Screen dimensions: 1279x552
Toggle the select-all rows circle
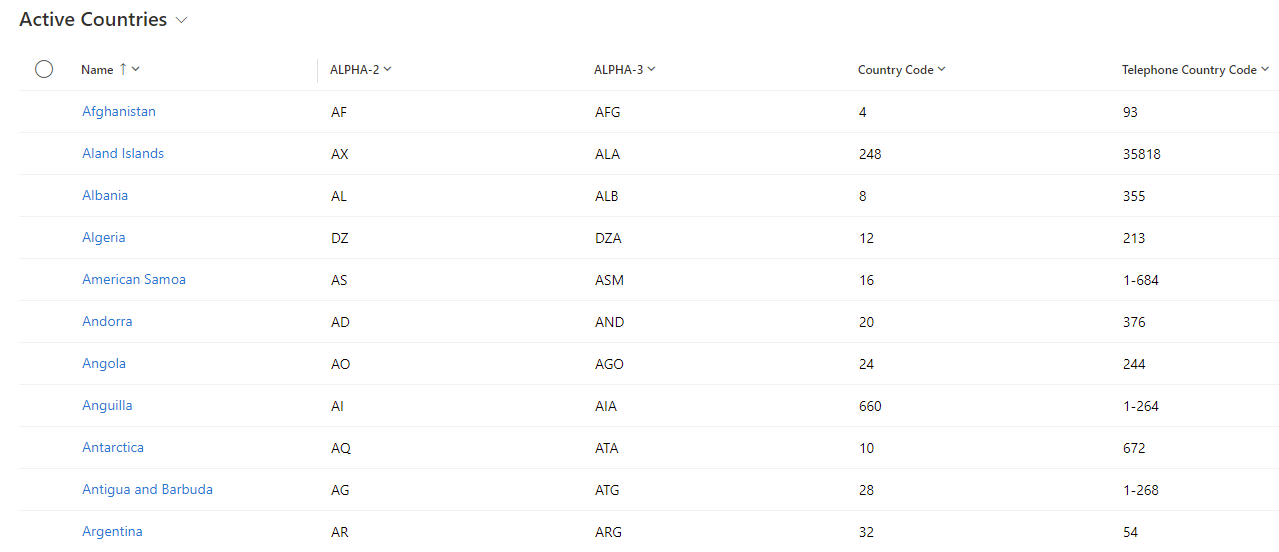click(x=44, y=69)
